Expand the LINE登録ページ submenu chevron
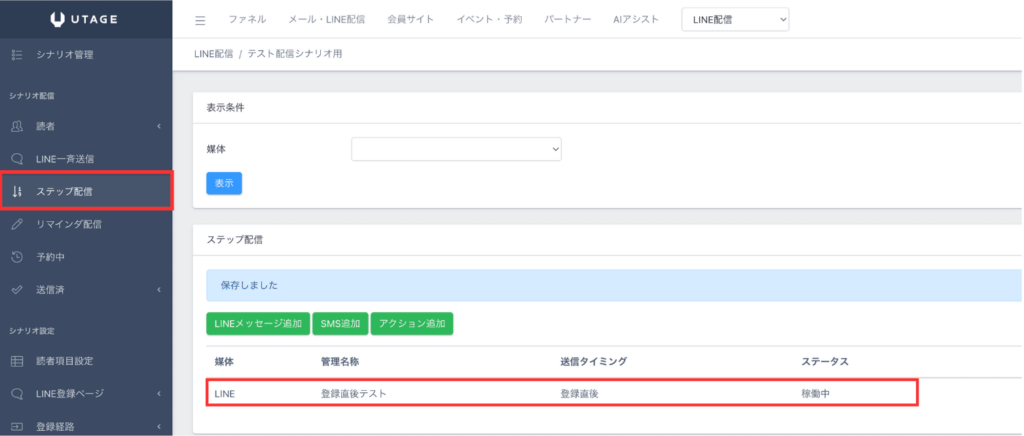The image size is (1024, 436). 159,394
